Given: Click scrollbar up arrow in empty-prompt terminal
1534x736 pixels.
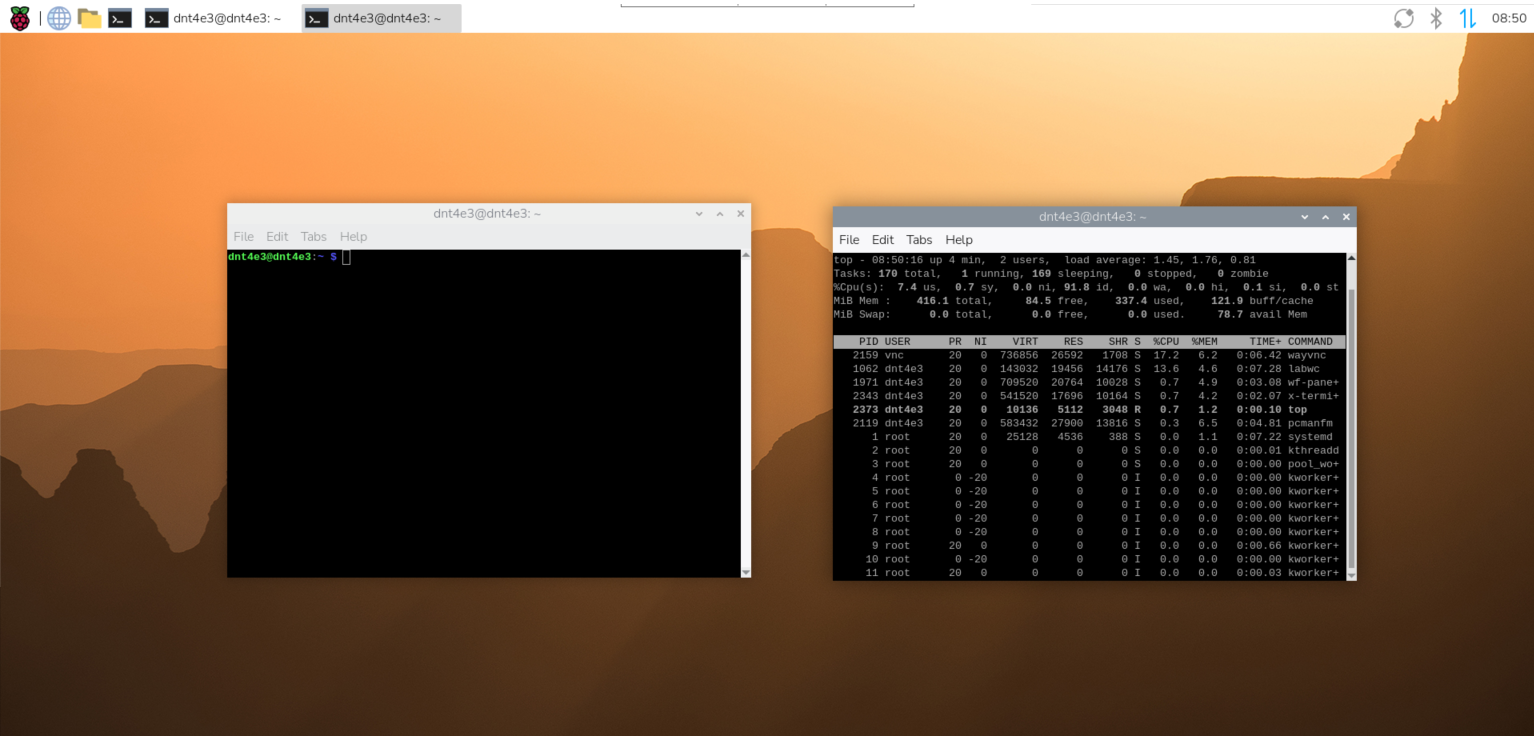Looking at the screenshot, I should [745, 256].
